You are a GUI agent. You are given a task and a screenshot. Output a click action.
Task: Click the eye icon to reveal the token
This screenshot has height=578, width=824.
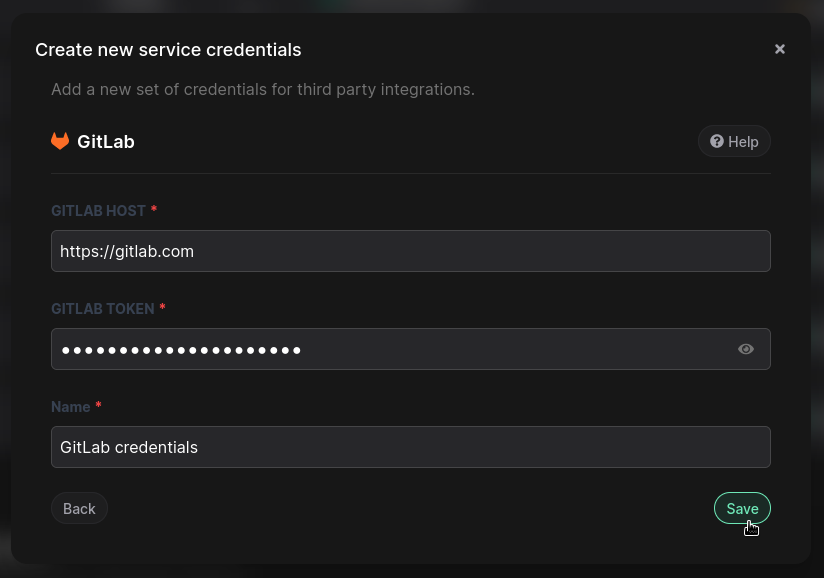(746, 348)
